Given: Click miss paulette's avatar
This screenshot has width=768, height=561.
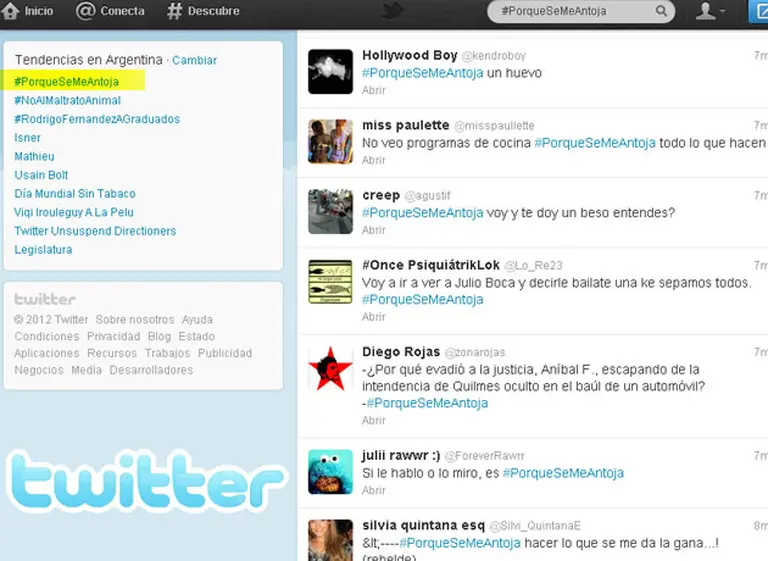Looking at the screenshot, I should point(330,142).
